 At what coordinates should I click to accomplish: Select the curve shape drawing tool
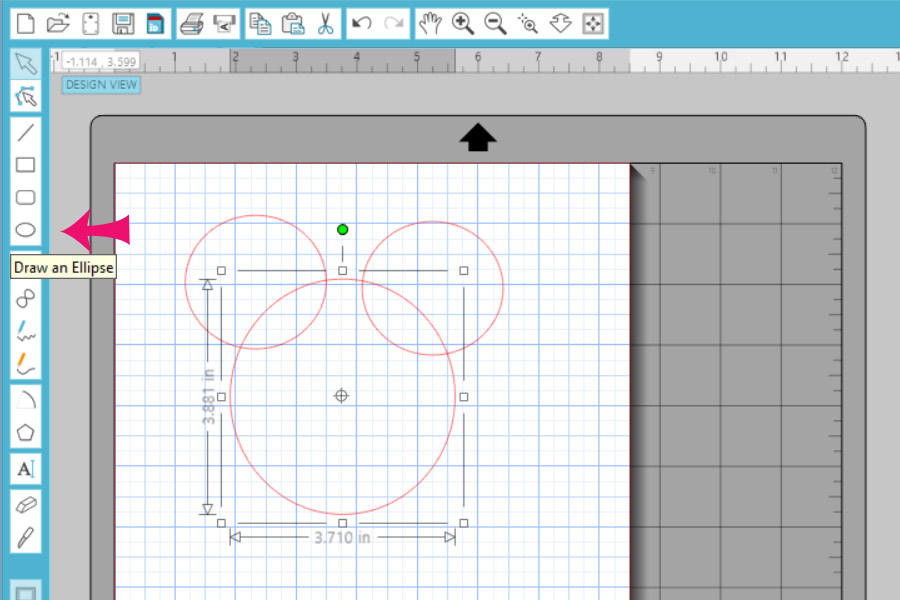[25, 298]
